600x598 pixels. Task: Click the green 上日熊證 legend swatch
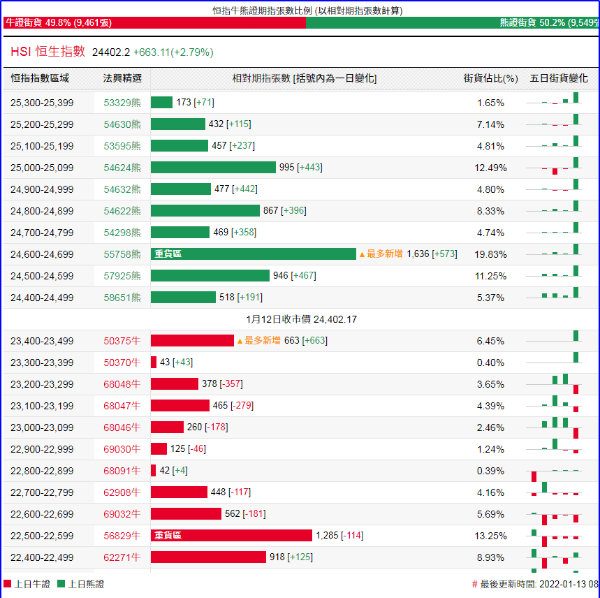61,584
